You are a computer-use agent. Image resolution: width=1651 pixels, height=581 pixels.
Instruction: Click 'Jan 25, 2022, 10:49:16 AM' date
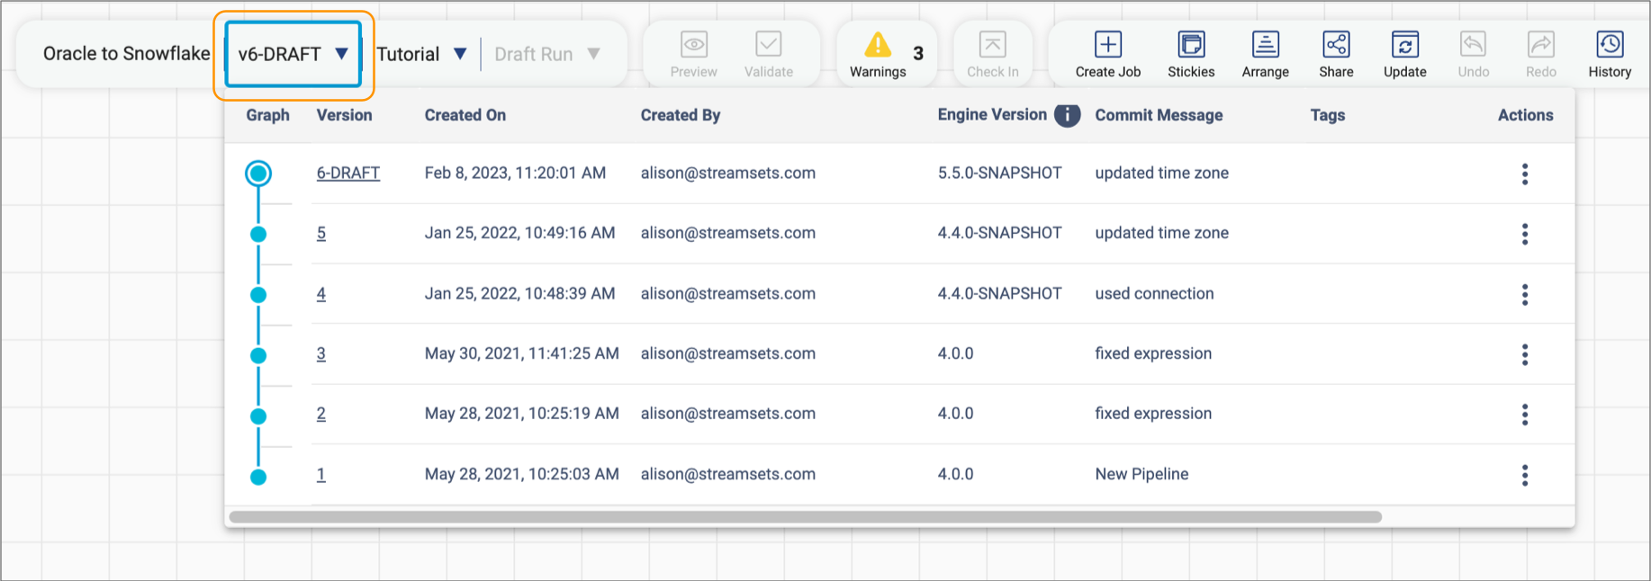point(520,233)
